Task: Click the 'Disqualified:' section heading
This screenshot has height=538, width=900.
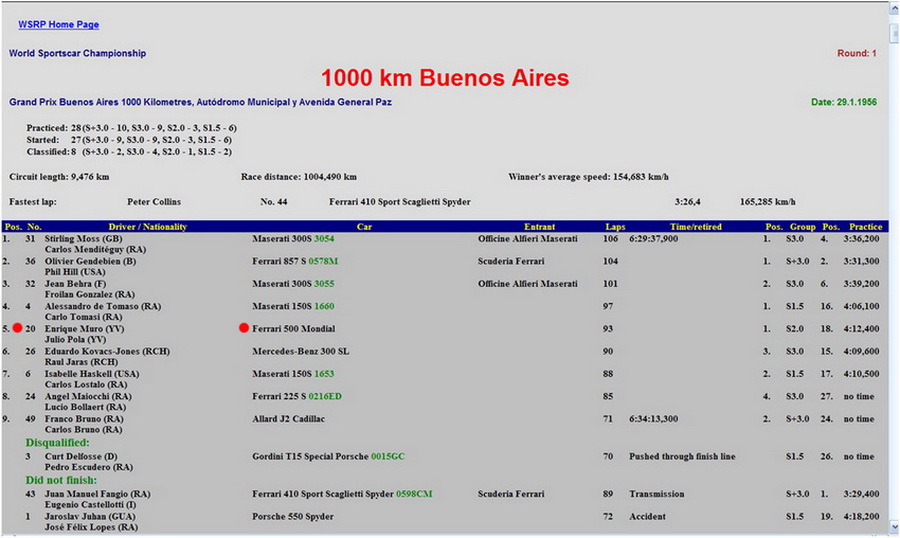Action: coord(57,443)
